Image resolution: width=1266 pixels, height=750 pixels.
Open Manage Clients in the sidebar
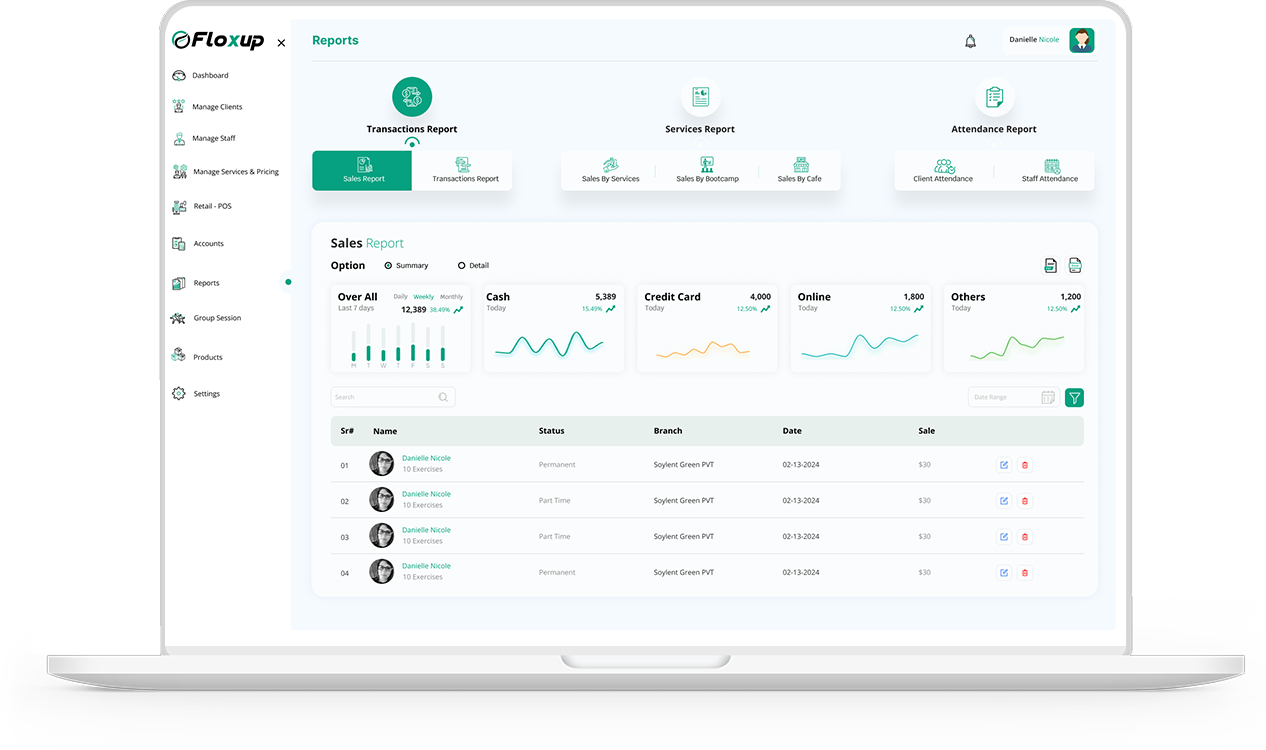click(x=208, y=106)
